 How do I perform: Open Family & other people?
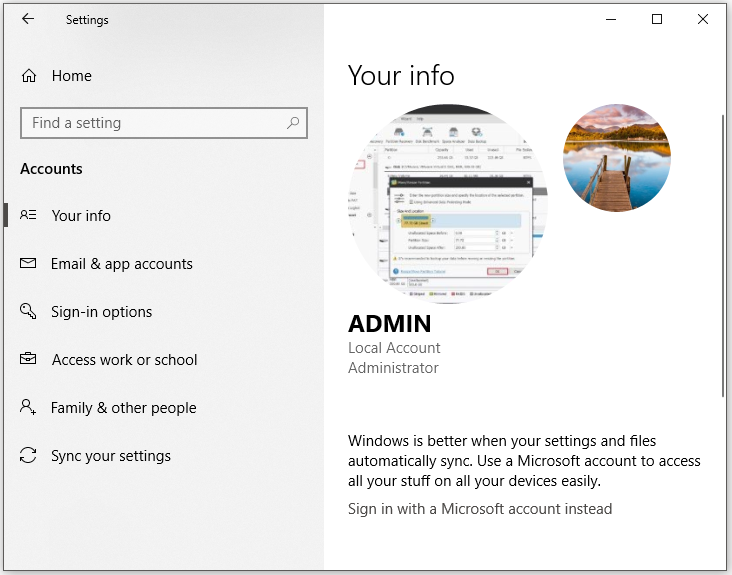tap(124, 408)
